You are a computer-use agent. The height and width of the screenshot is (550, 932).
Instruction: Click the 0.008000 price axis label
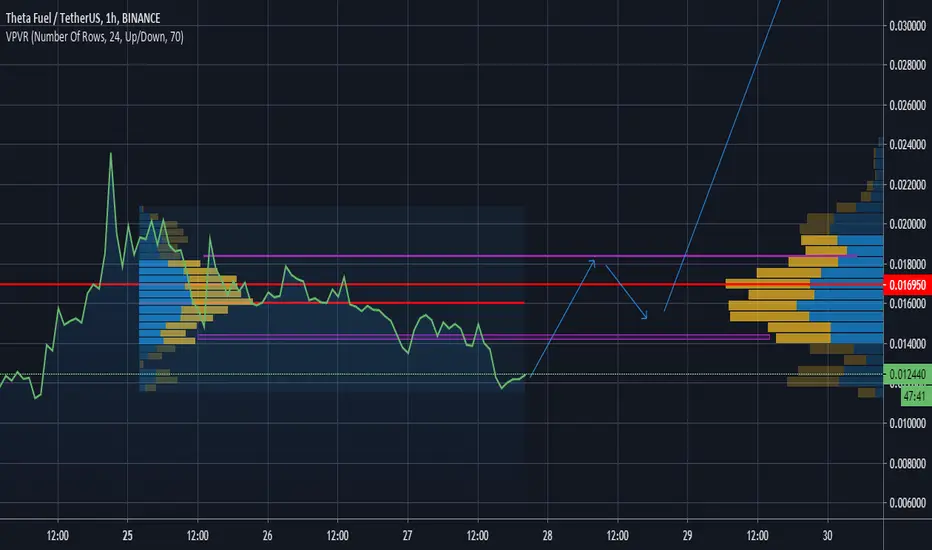click(x=908, y=463)
